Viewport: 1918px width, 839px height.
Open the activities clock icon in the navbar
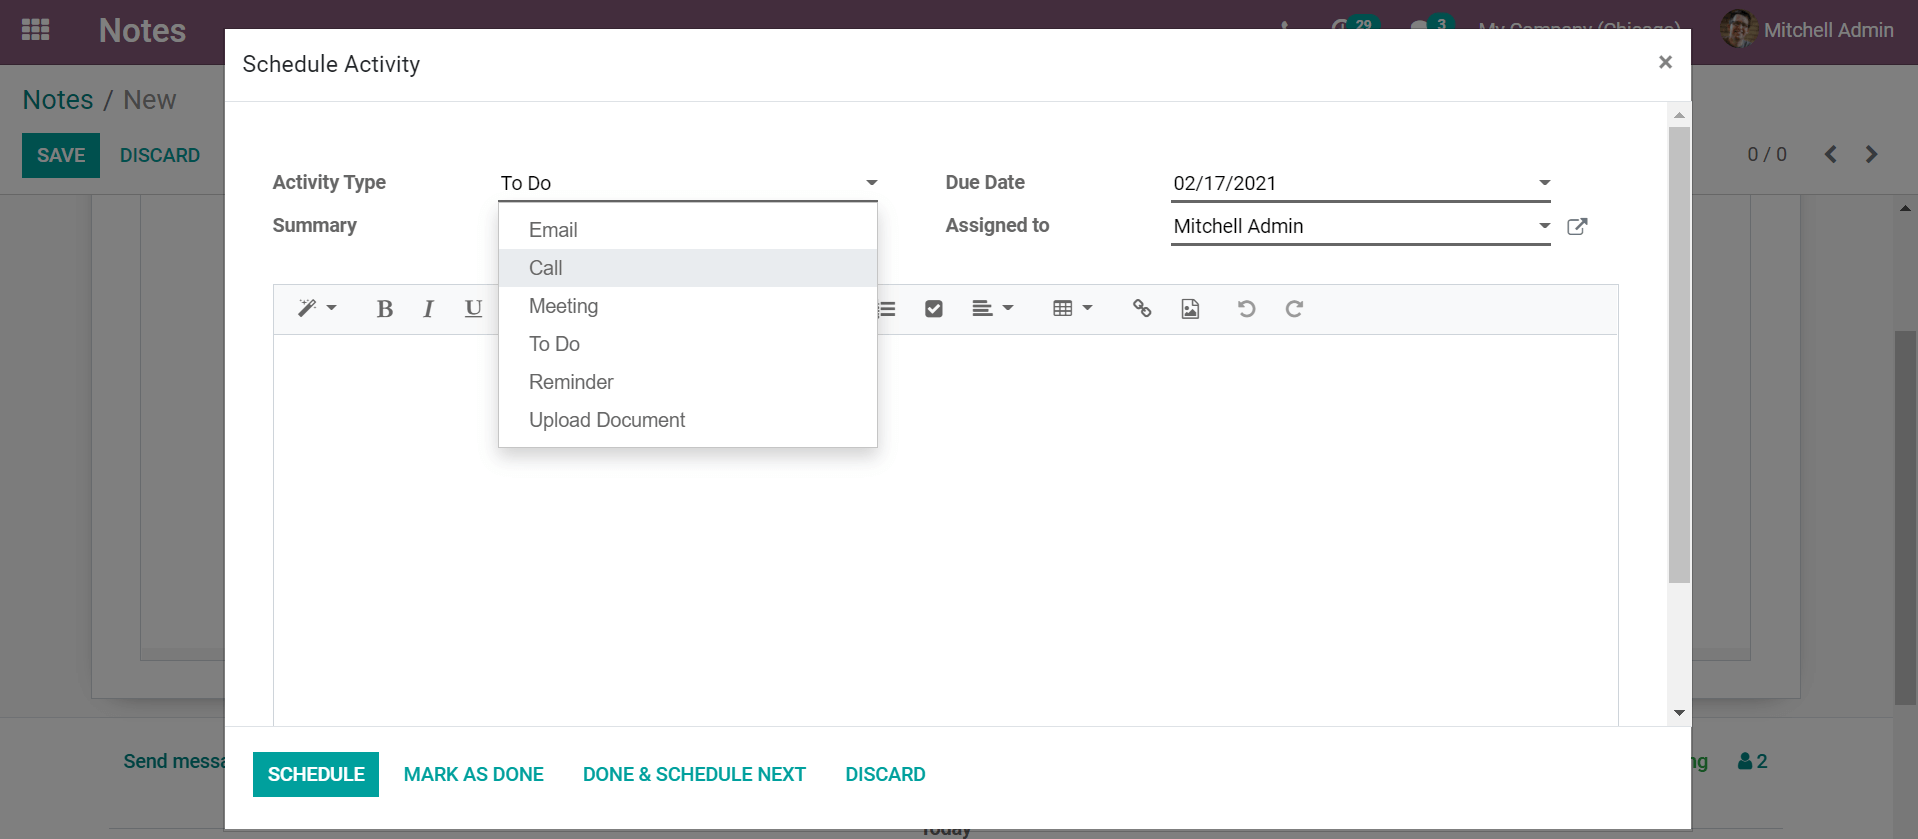[1354, 24]
